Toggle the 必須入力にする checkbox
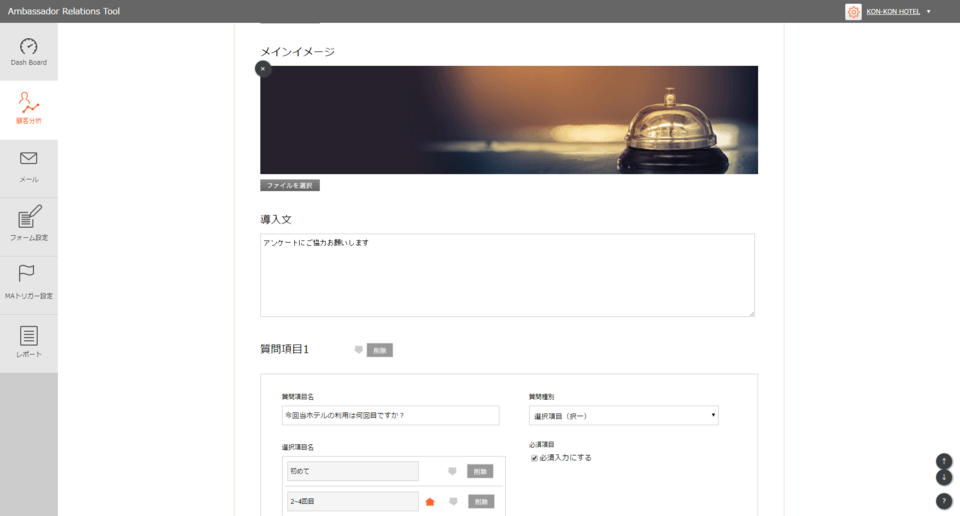 pyautogui.click(x=534, y=458)
